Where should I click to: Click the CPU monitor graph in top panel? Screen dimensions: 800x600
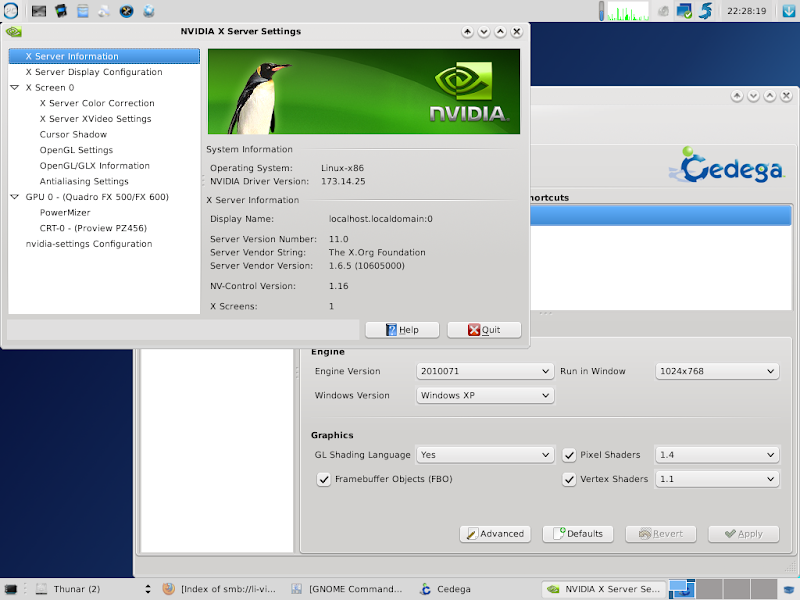(628, 11)
